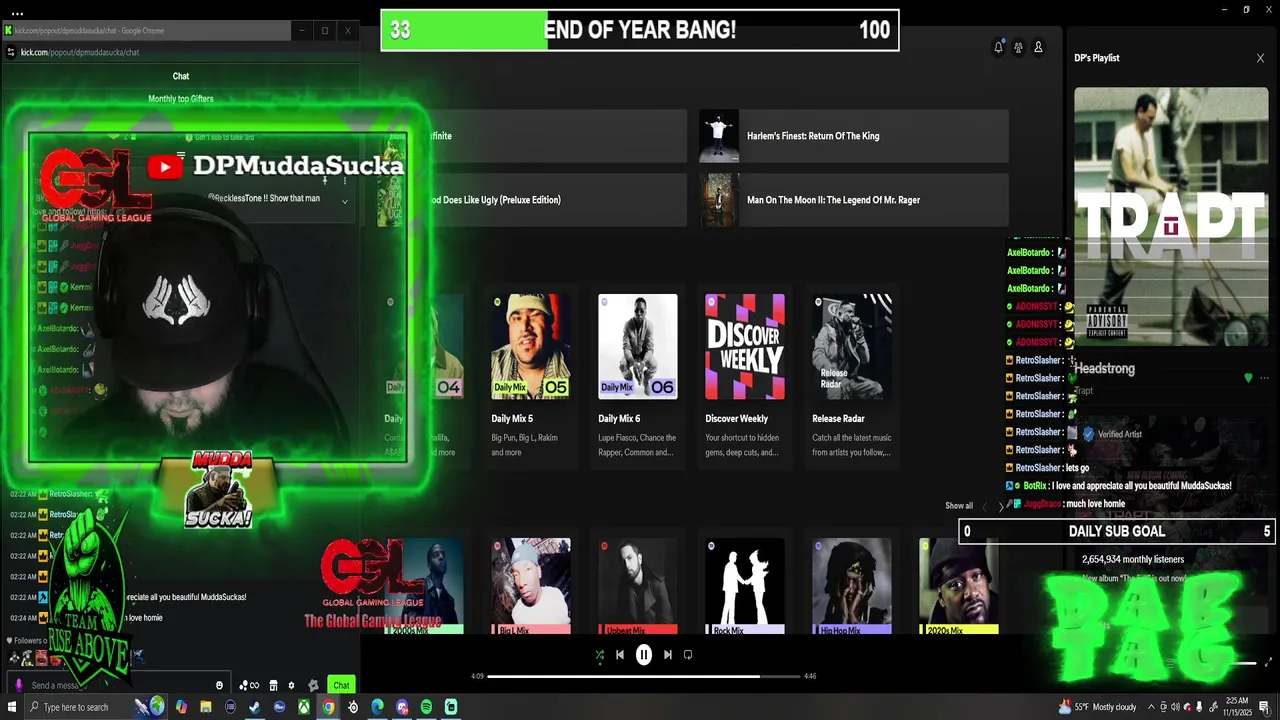
Task: Open the more options dots beside Headstrong
Action: 1265,378
